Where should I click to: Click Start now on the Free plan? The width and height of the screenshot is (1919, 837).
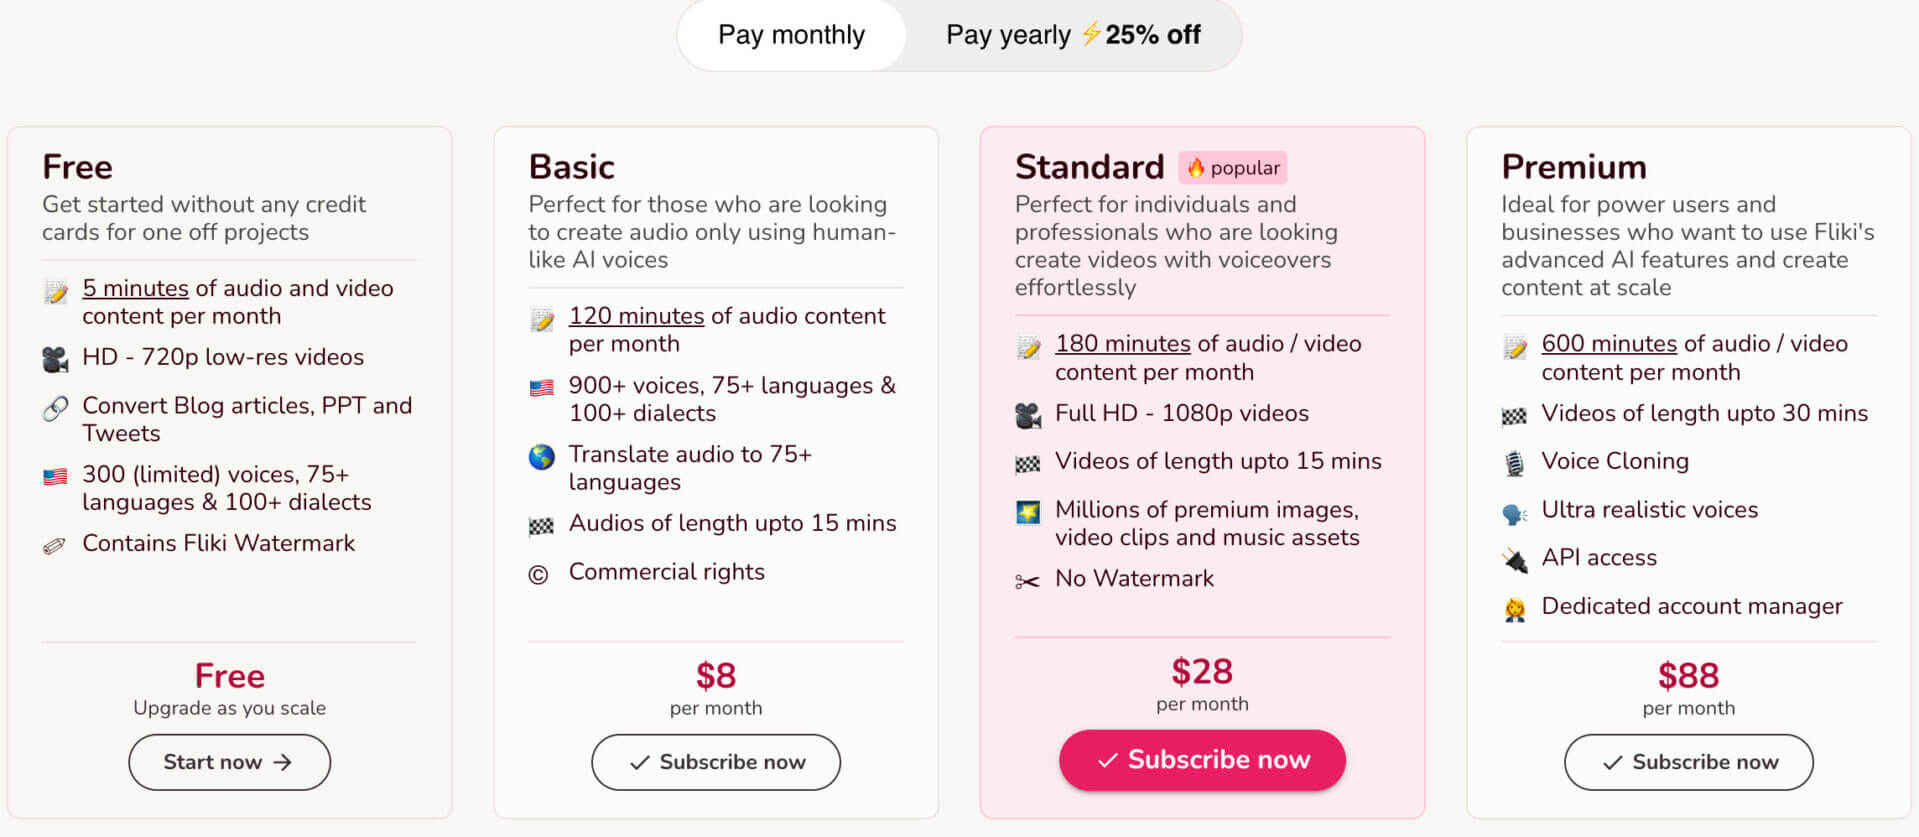tap(229, 762)
